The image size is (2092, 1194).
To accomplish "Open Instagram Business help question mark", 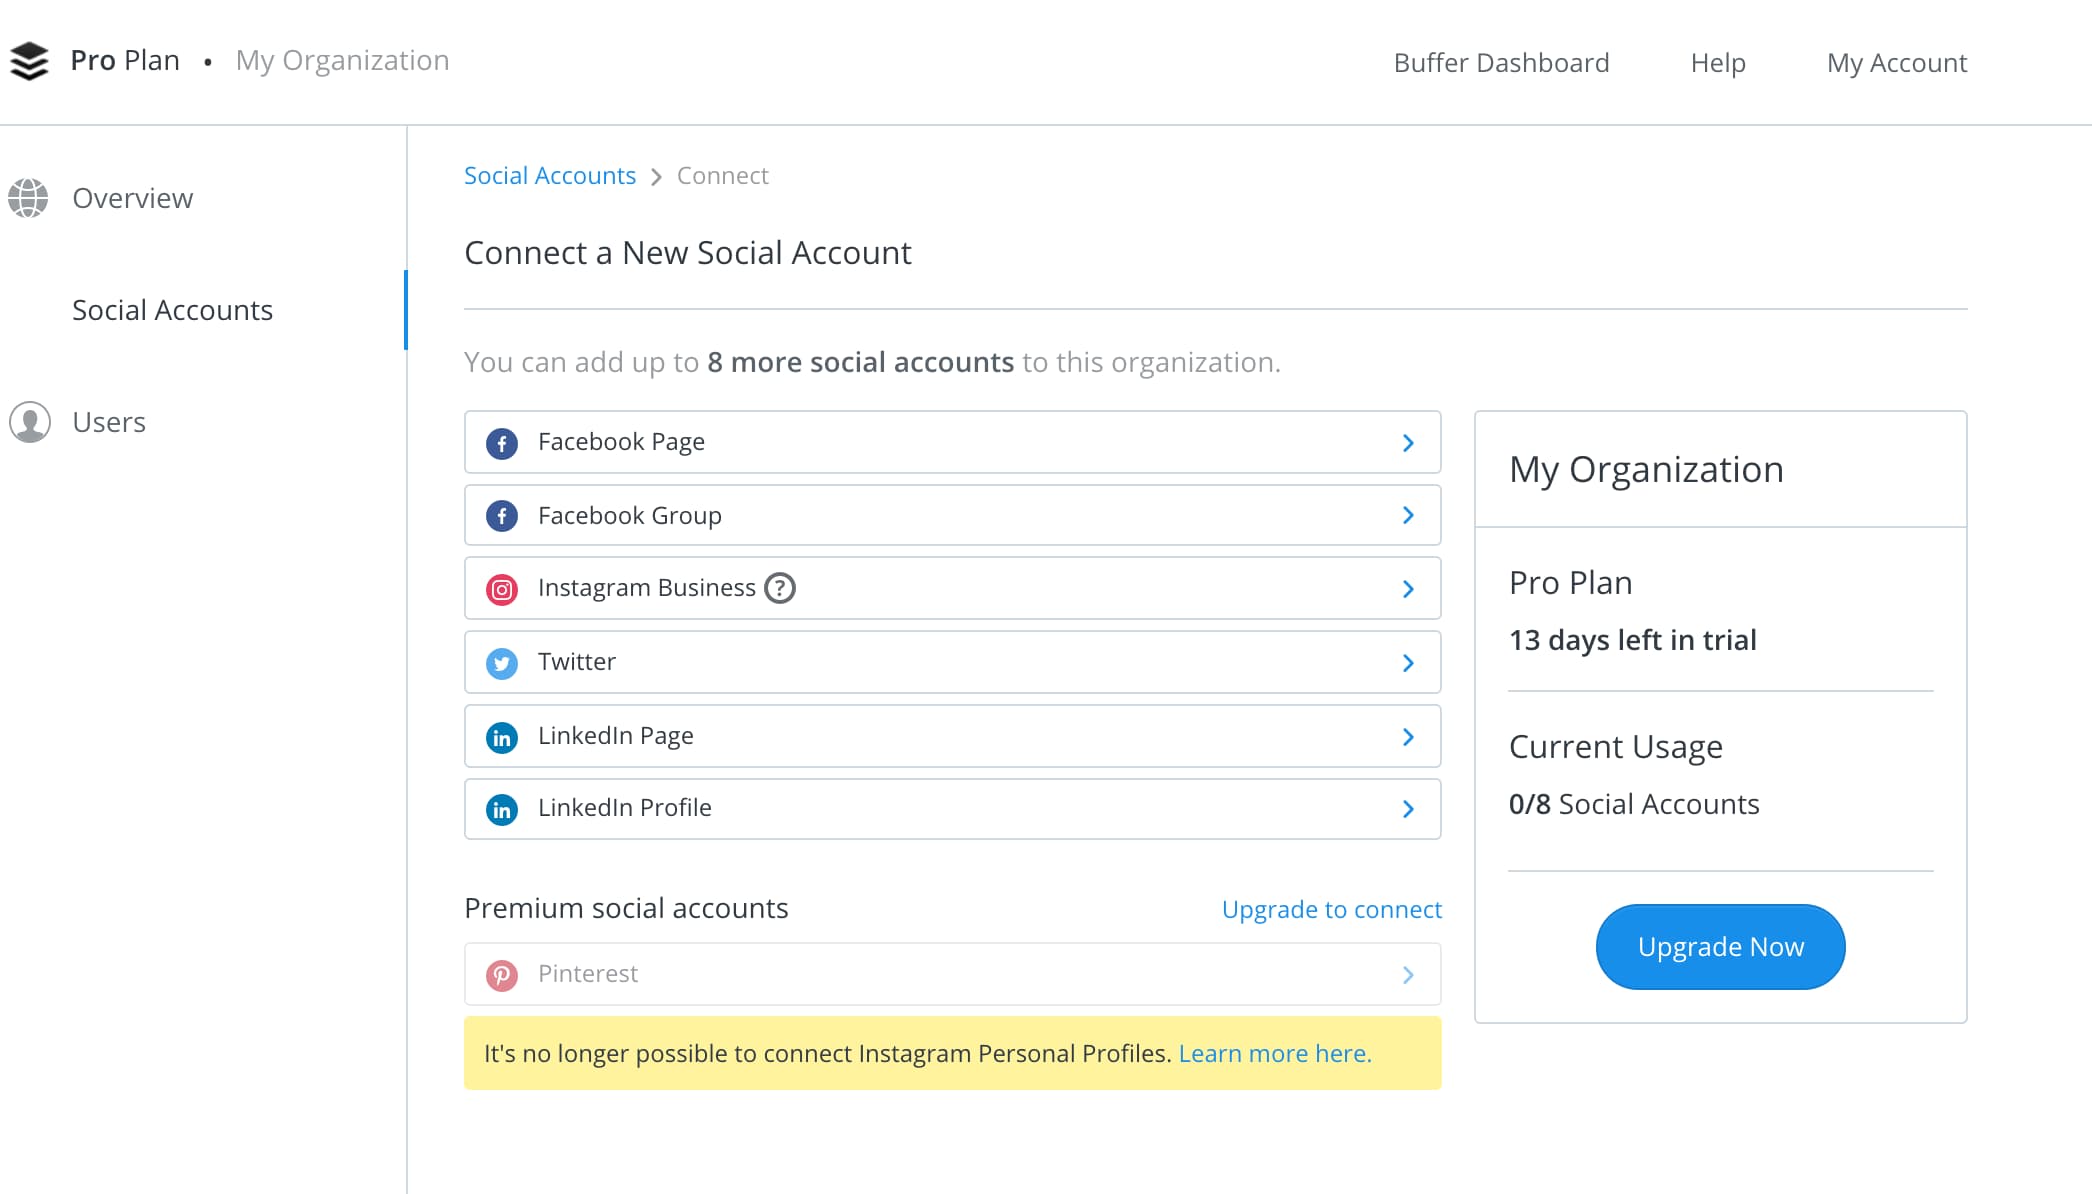I will 780,588.
